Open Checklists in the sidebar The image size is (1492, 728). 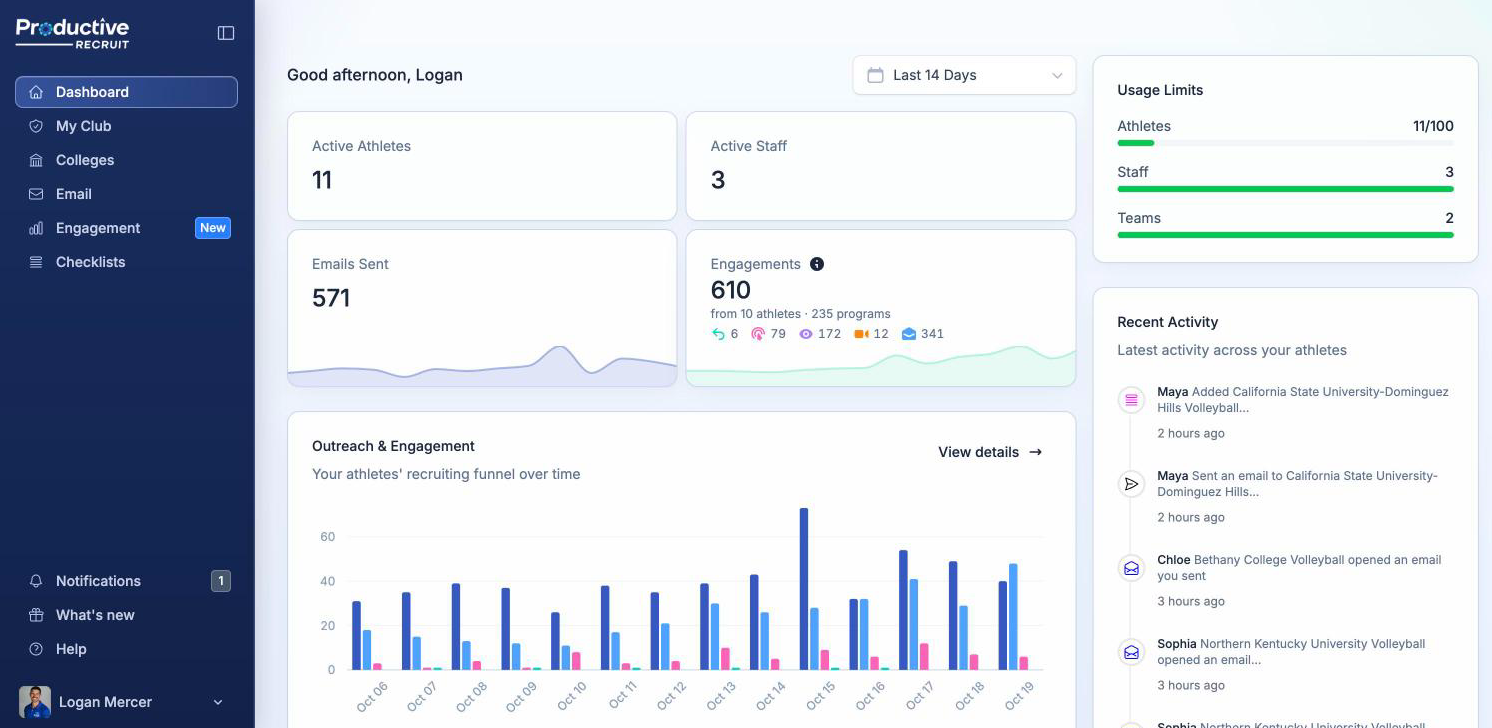tap(126, 262)
